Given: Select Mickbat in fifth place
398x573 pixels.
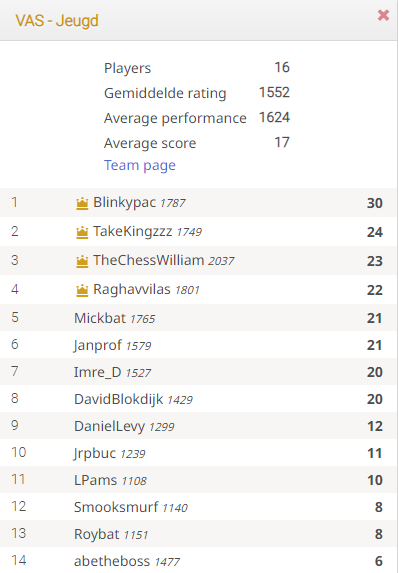Looking at the screenshot, I should (x=199, y=318).
